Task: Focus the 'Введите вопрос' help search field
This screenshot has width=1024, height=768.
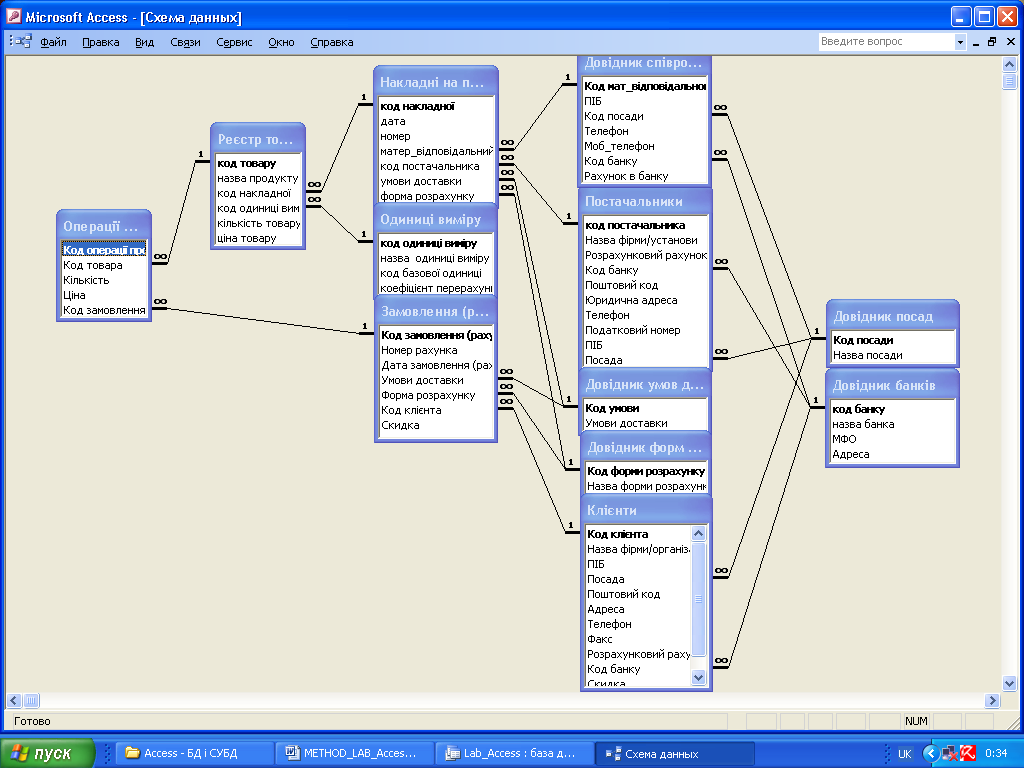Action: tap(886, 42)
